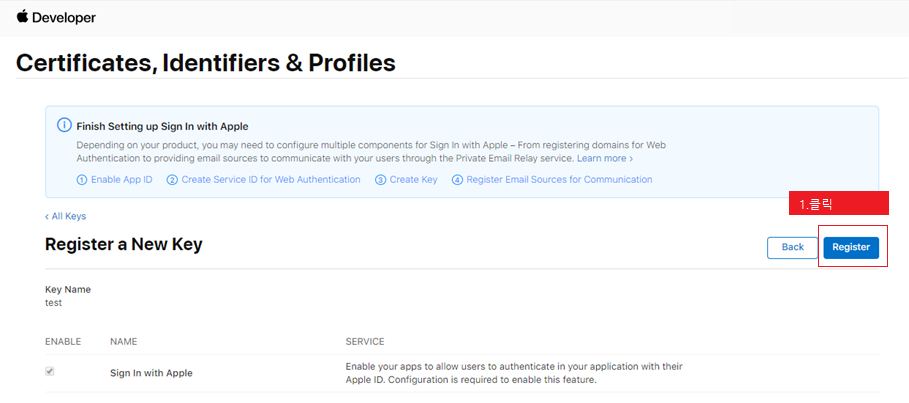The height and width of the screenshot is (403, 909).
Task: Click the Apple Developer logo
Action: tap(56, 18)
